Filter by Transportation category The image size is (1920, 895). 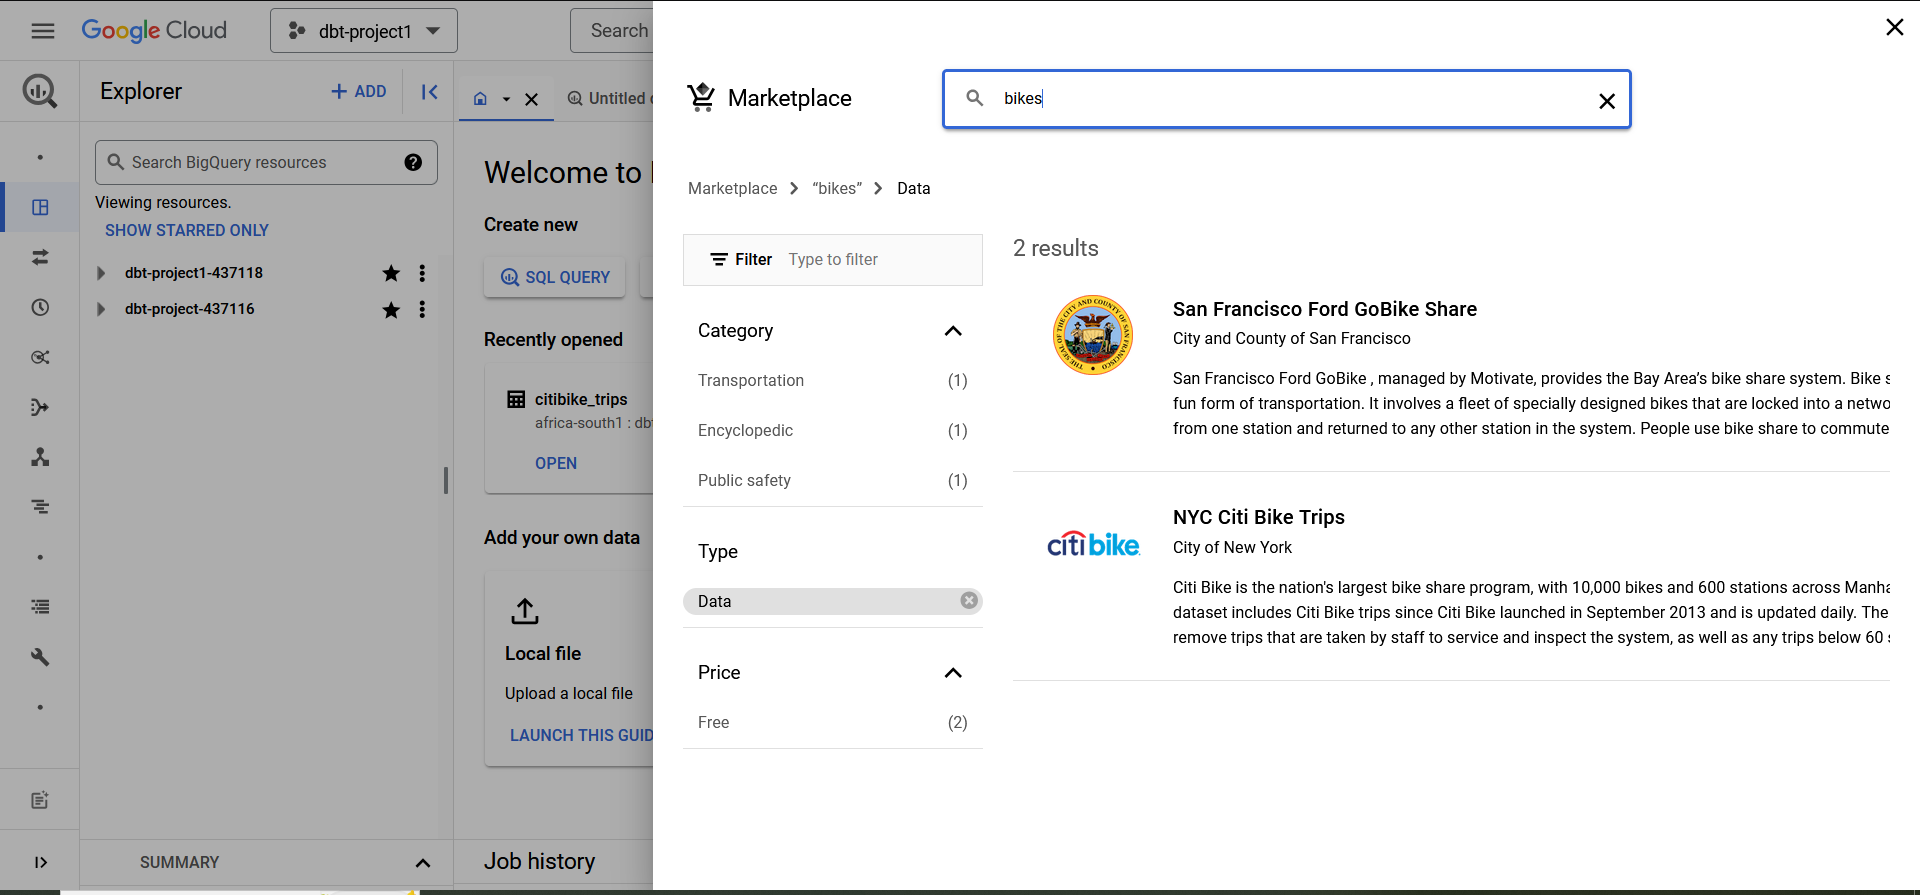(832, 380)
